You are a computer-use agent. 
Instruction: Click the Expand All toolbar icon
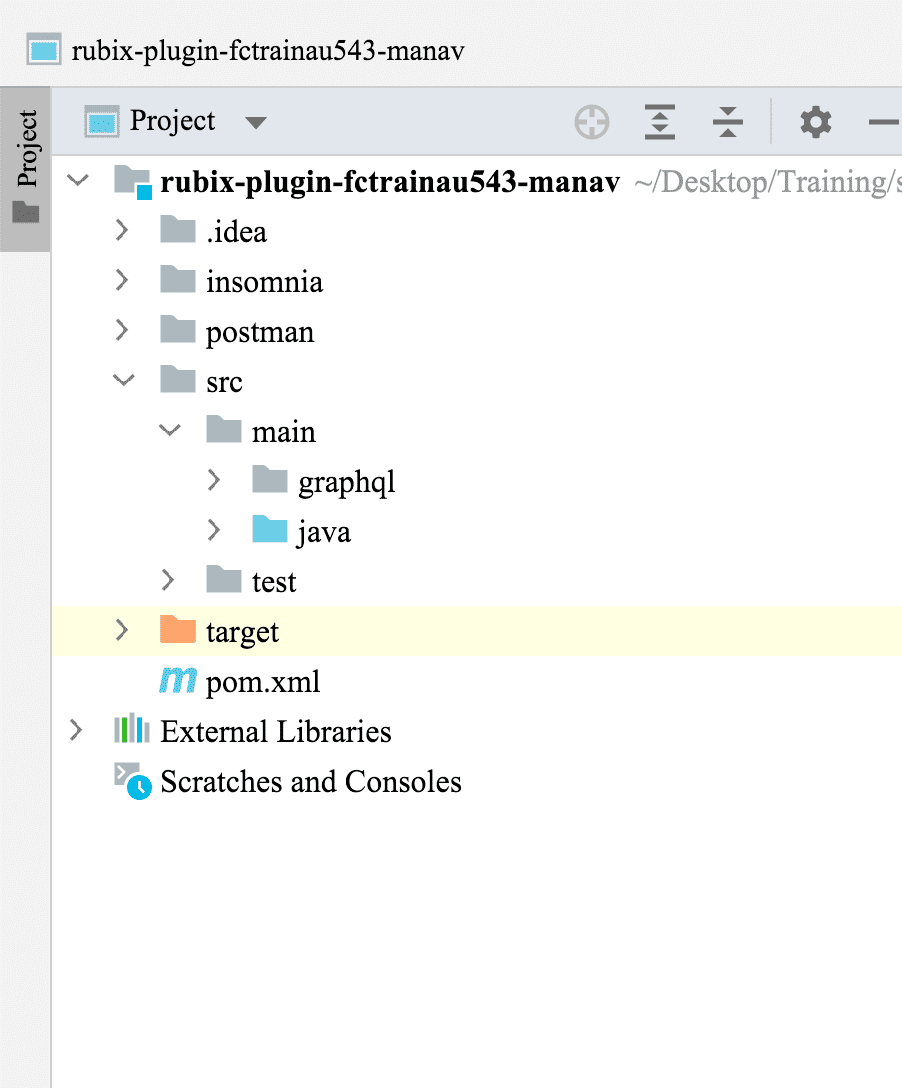point(660,122)
